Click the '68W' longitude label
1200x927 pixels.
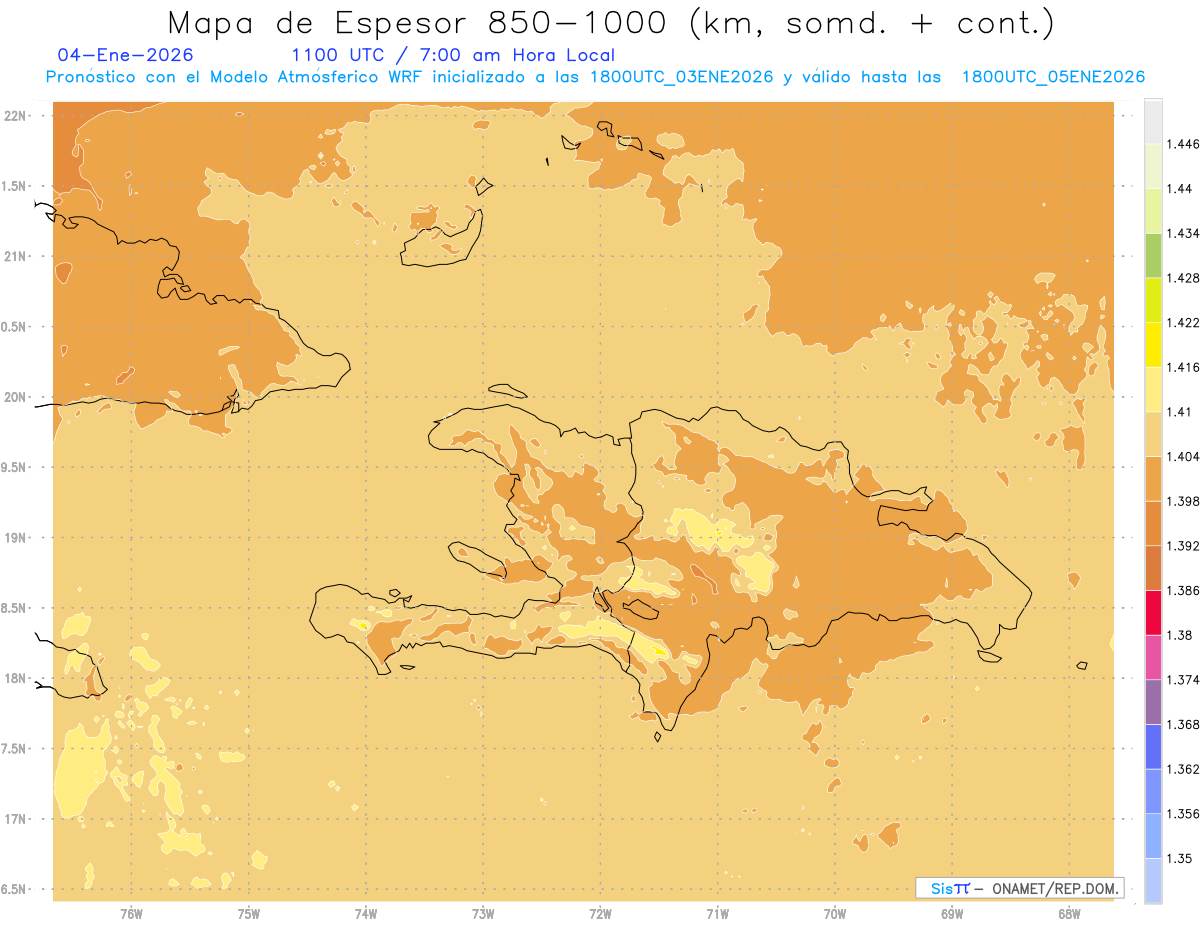click(x=1069, y=914)
